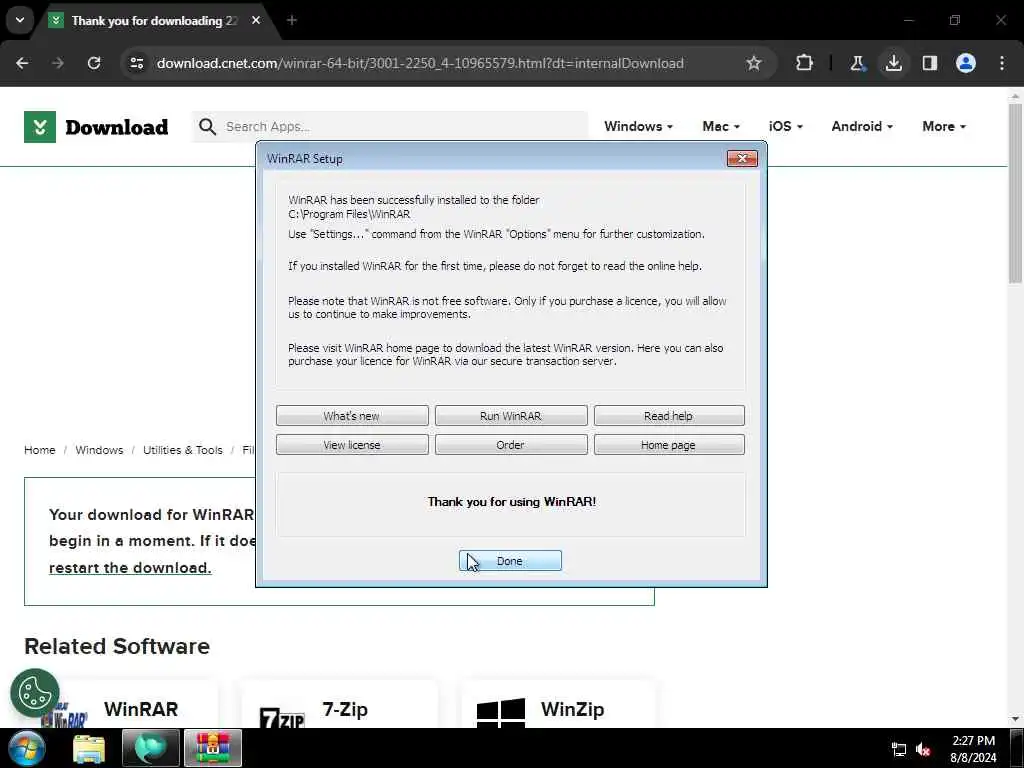The width and height of the screenshot is (1024, 768).
Task: Click the muted volume tray icon
Action: point(923,750)
